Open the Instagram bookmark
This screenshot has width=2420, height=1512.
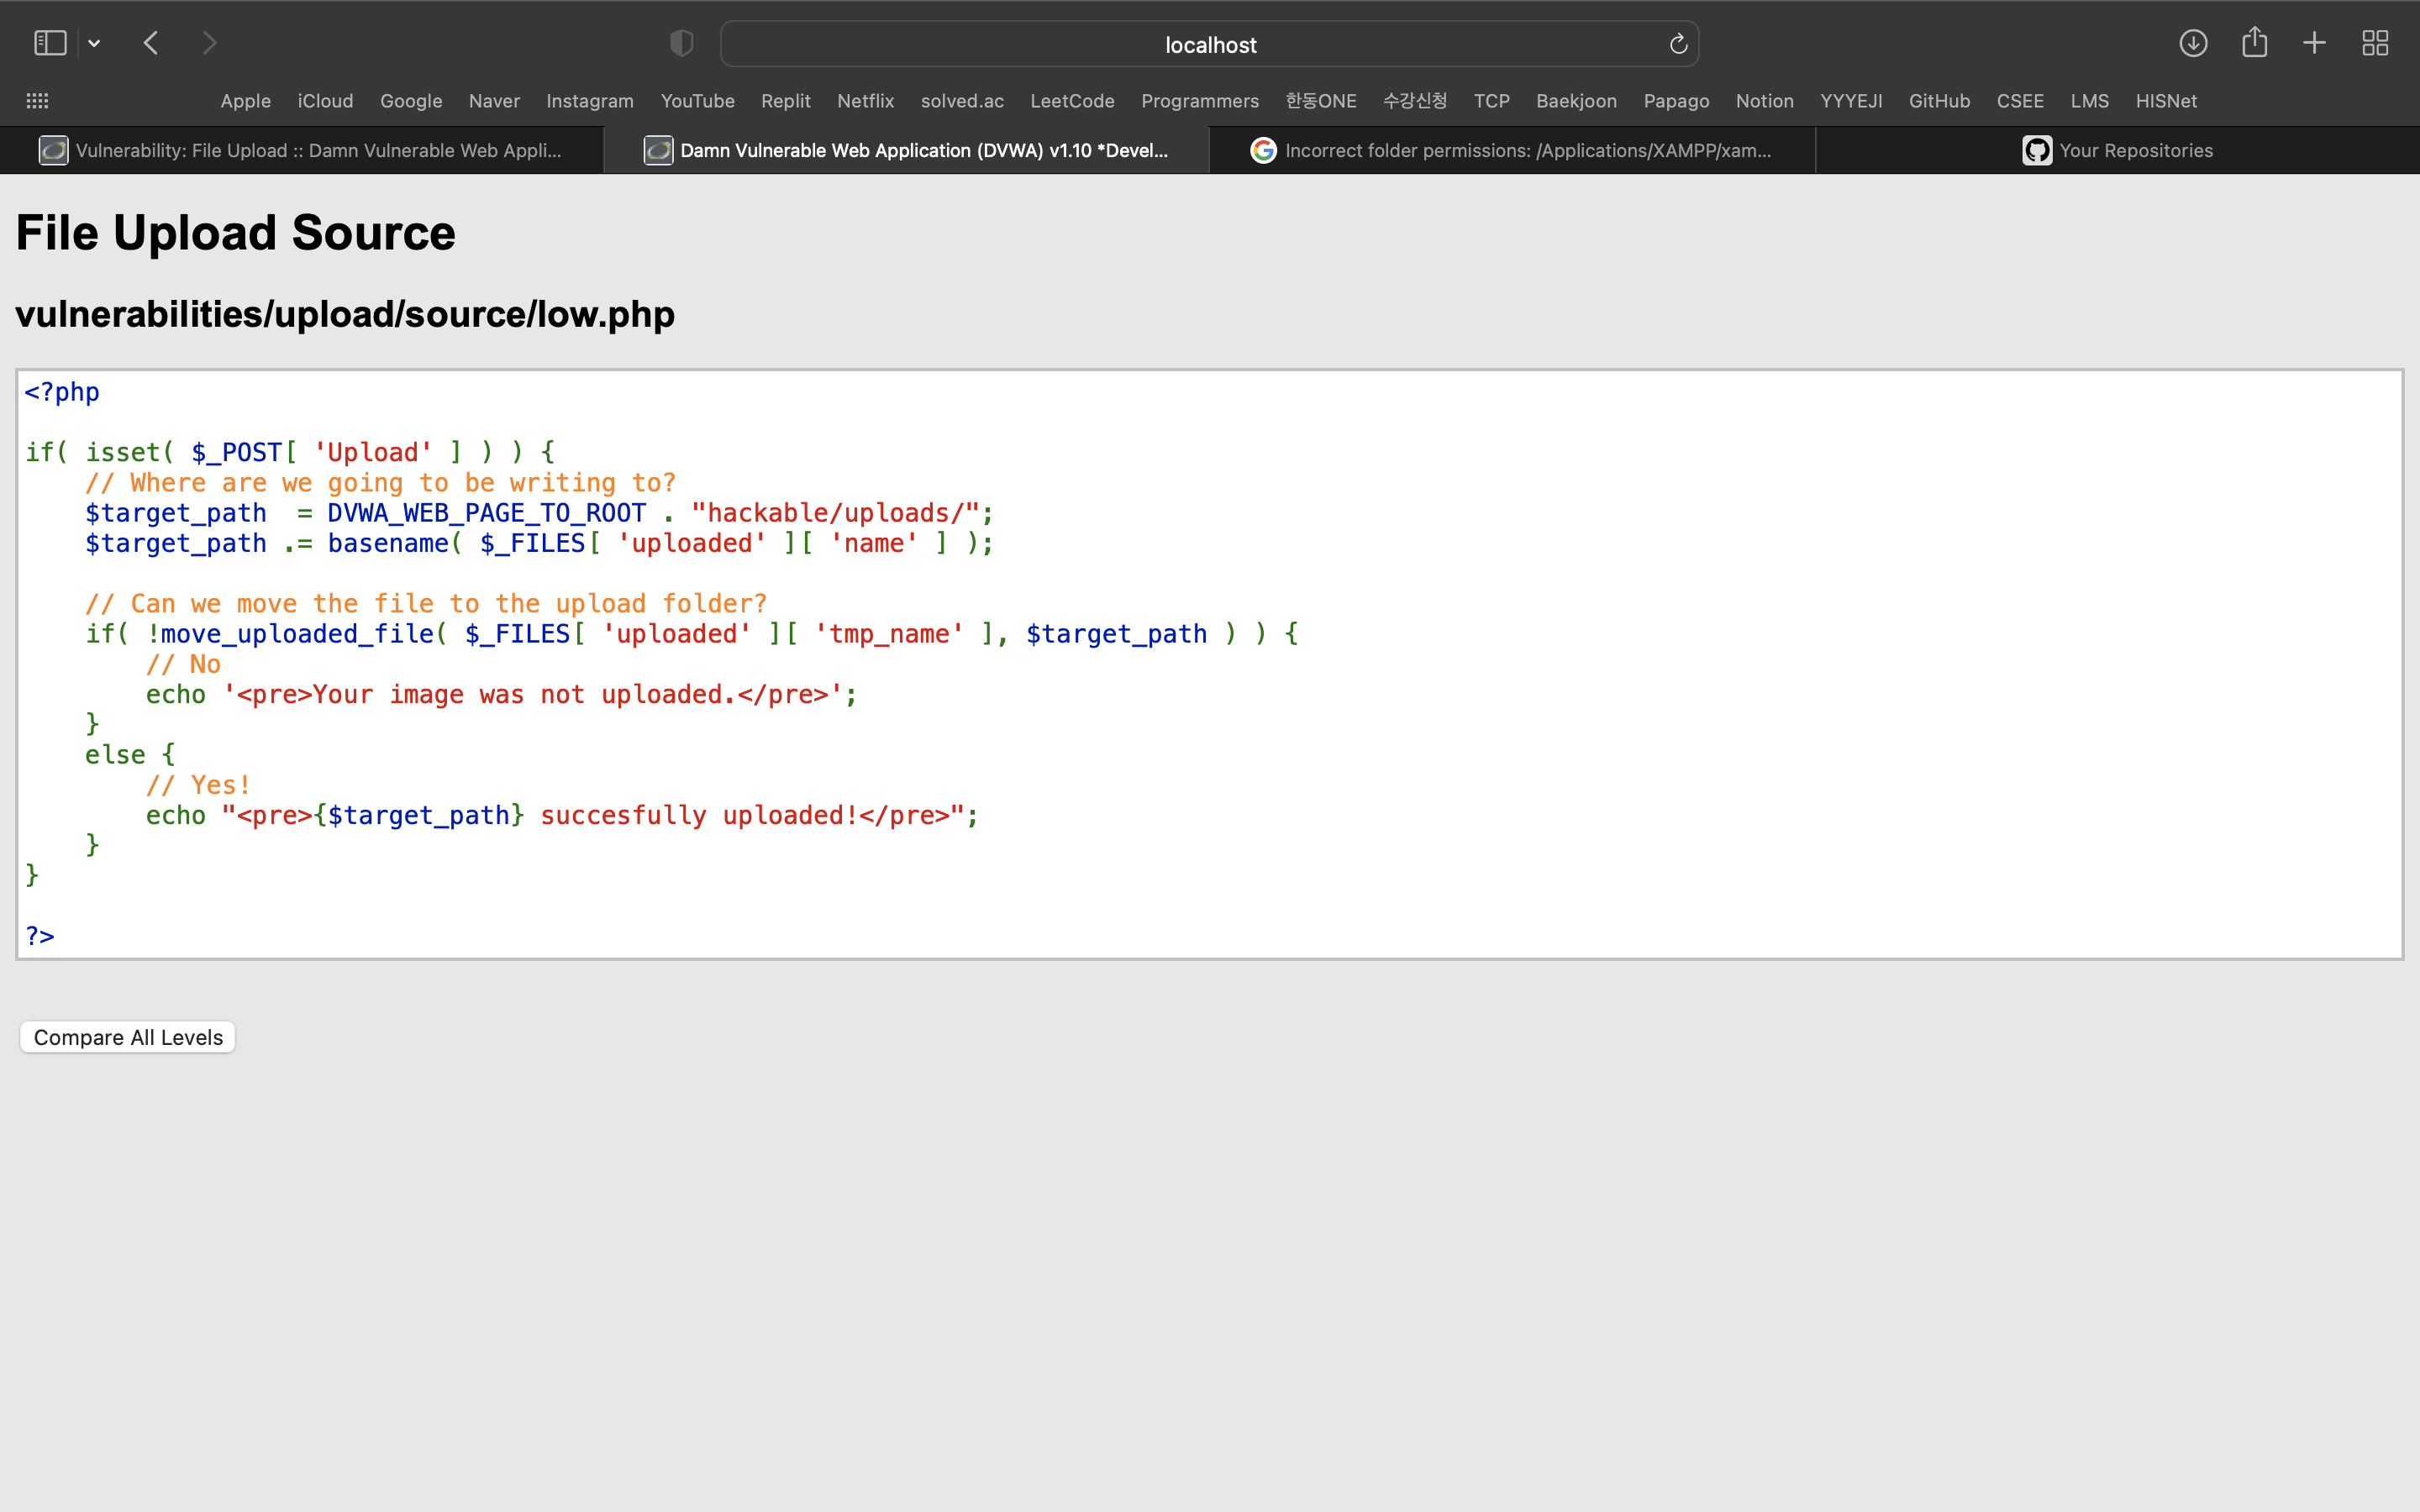[x=590, y=101]
